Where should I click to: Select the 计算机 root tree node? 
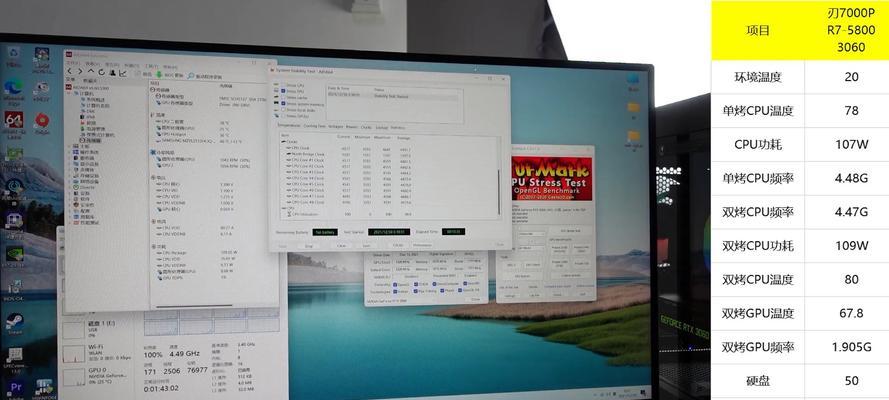pyautogui.click(x=84, y=93)
